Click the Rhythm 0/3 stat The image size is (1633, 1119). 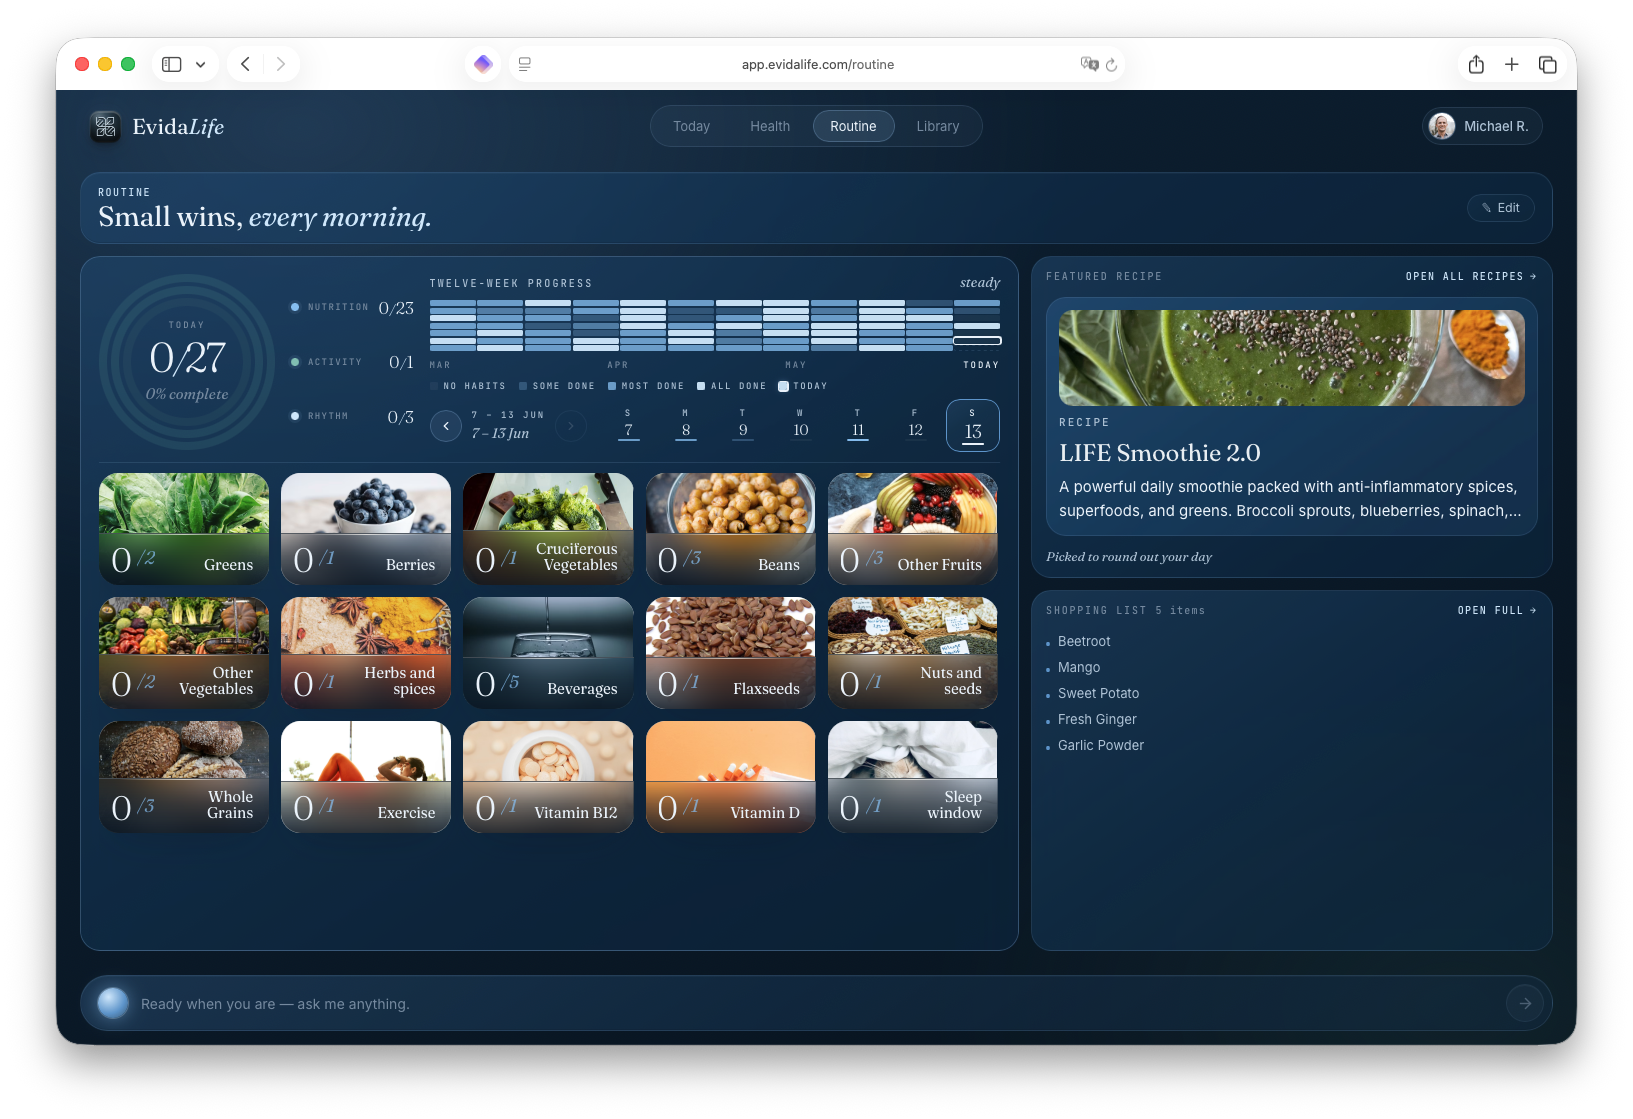[x=352, y=416]
